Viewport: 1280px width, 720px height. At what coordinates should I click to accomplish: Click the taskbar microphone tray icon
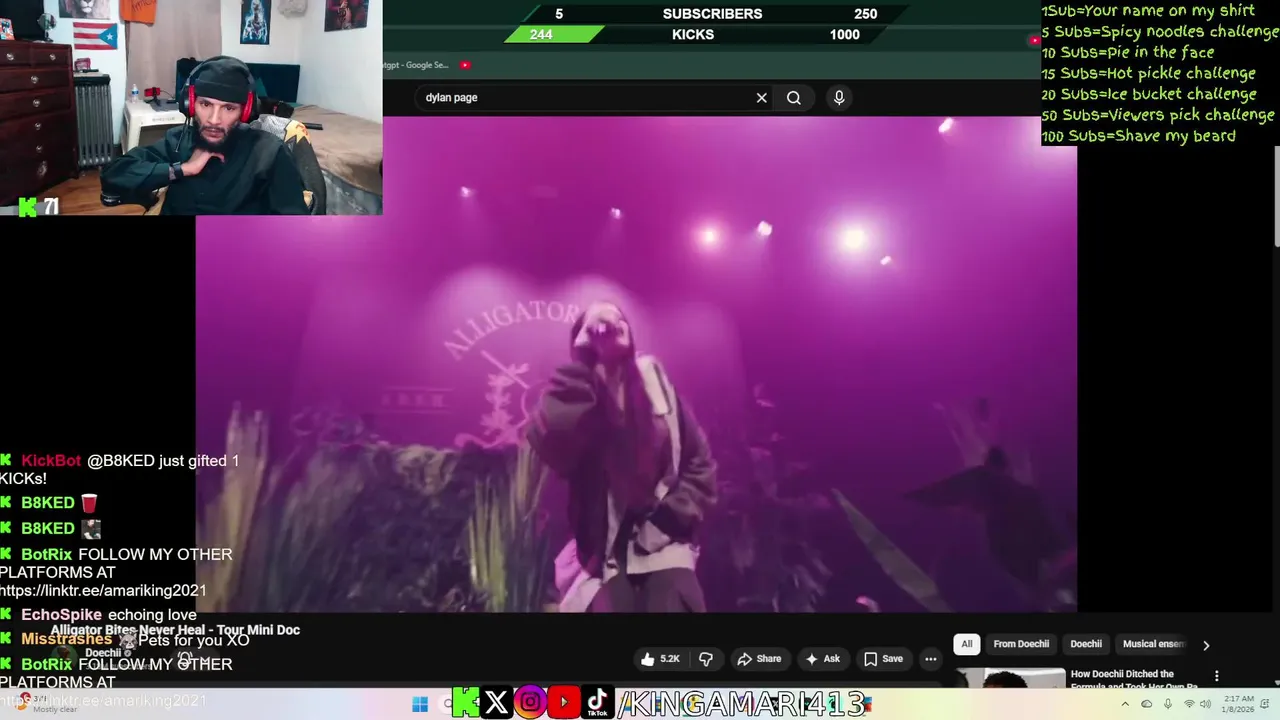tap(1168, 705)
